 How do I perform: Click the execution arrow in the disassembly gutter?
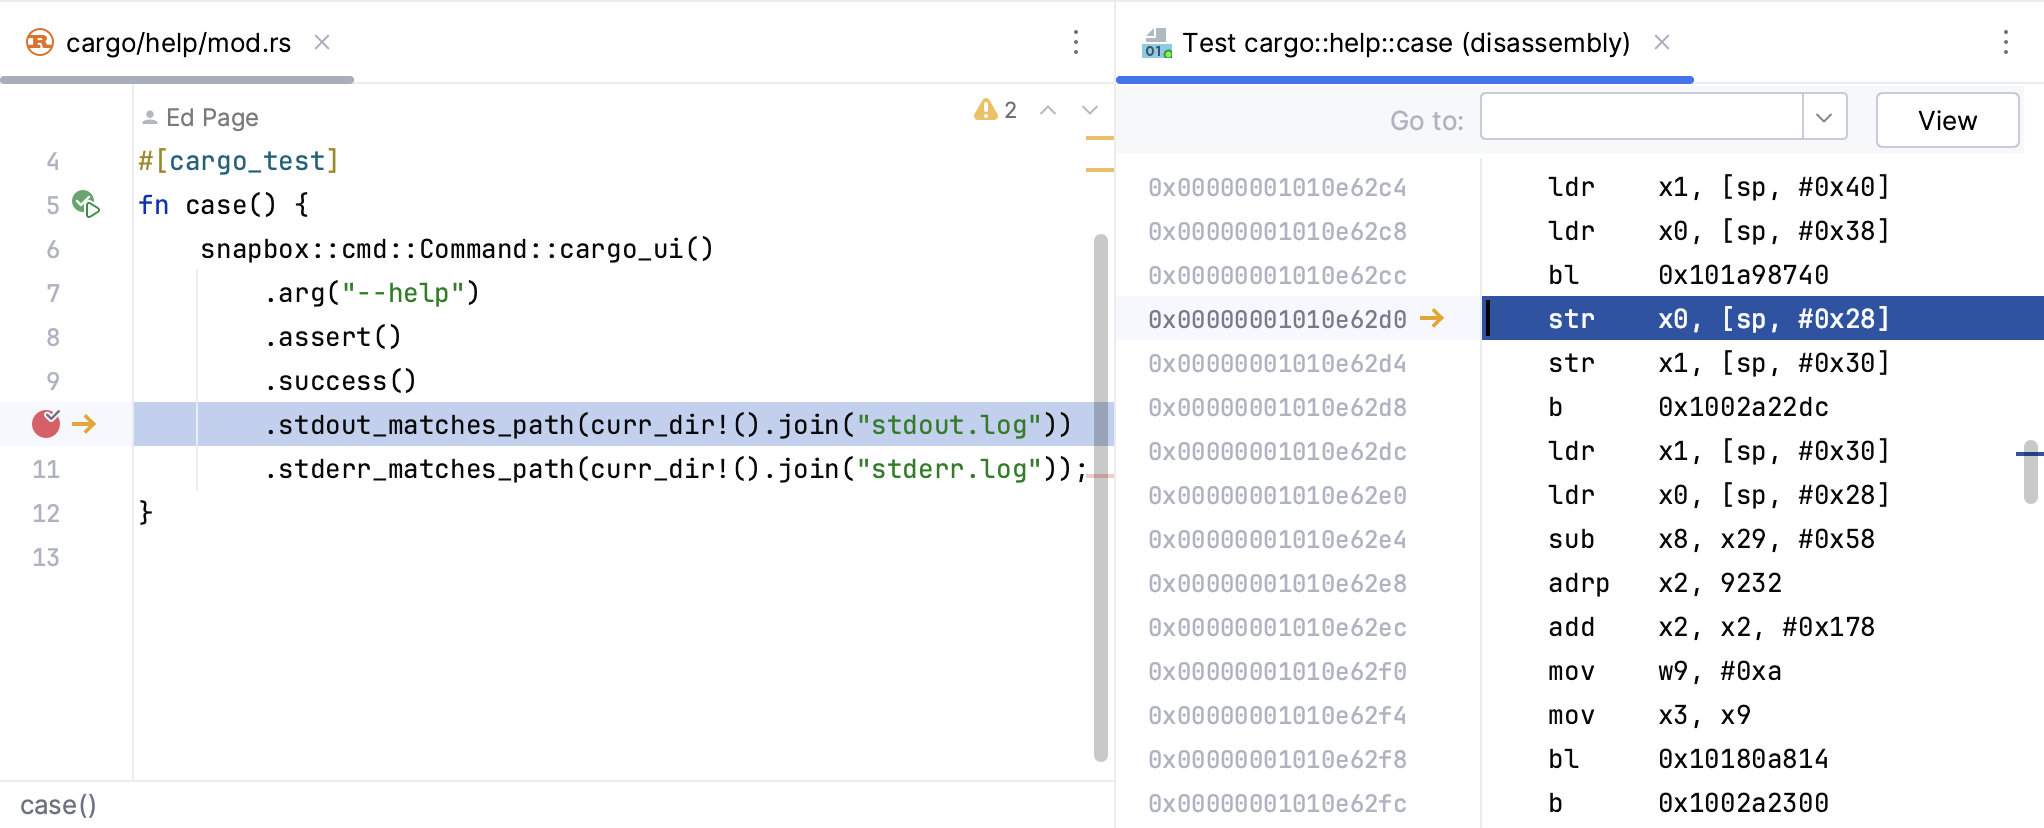(1432, 318)
